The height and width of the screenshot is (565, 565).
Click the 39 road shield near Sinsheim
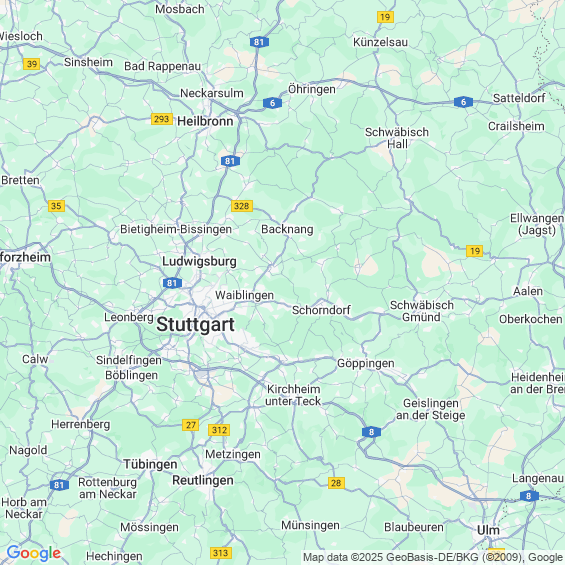32,64
